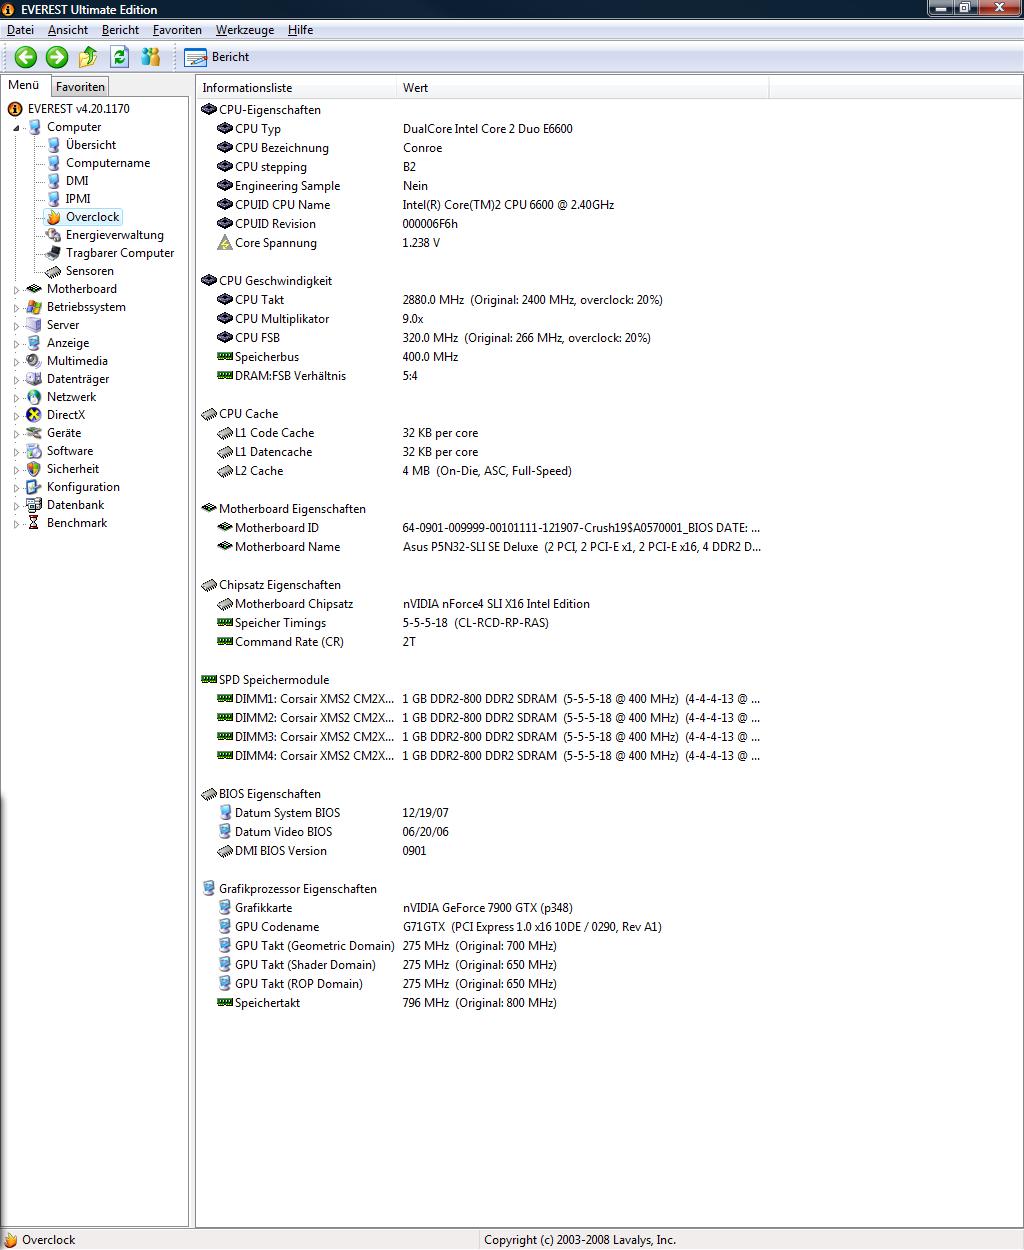Click the green Back arrow toolbar icon

26,57
